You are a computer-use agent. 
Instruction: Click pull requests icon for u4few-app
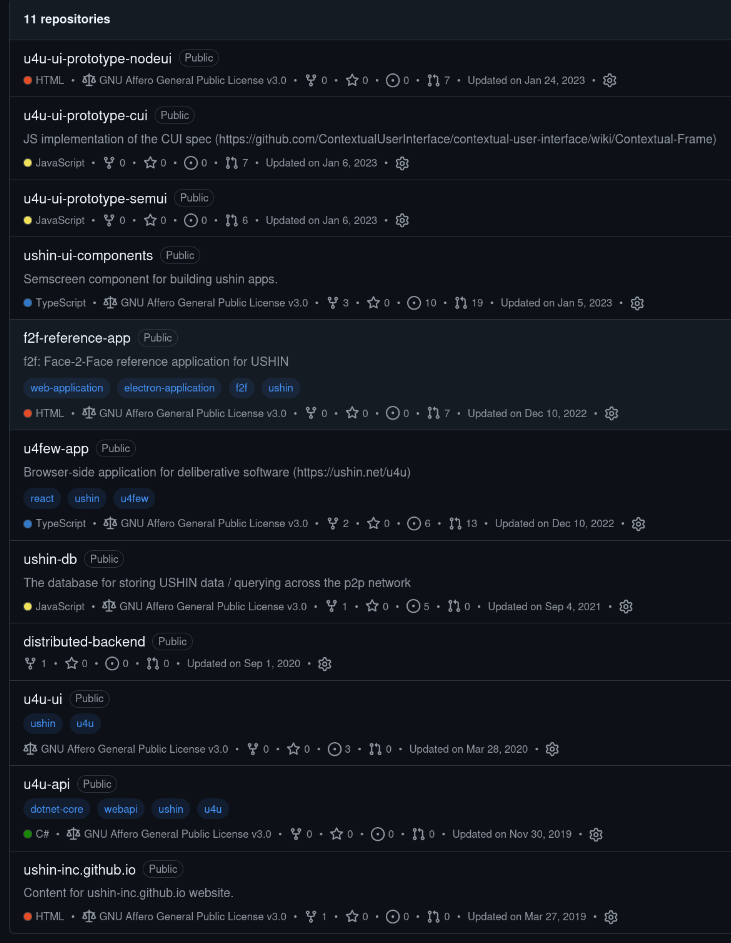click(x=456, y=523)
